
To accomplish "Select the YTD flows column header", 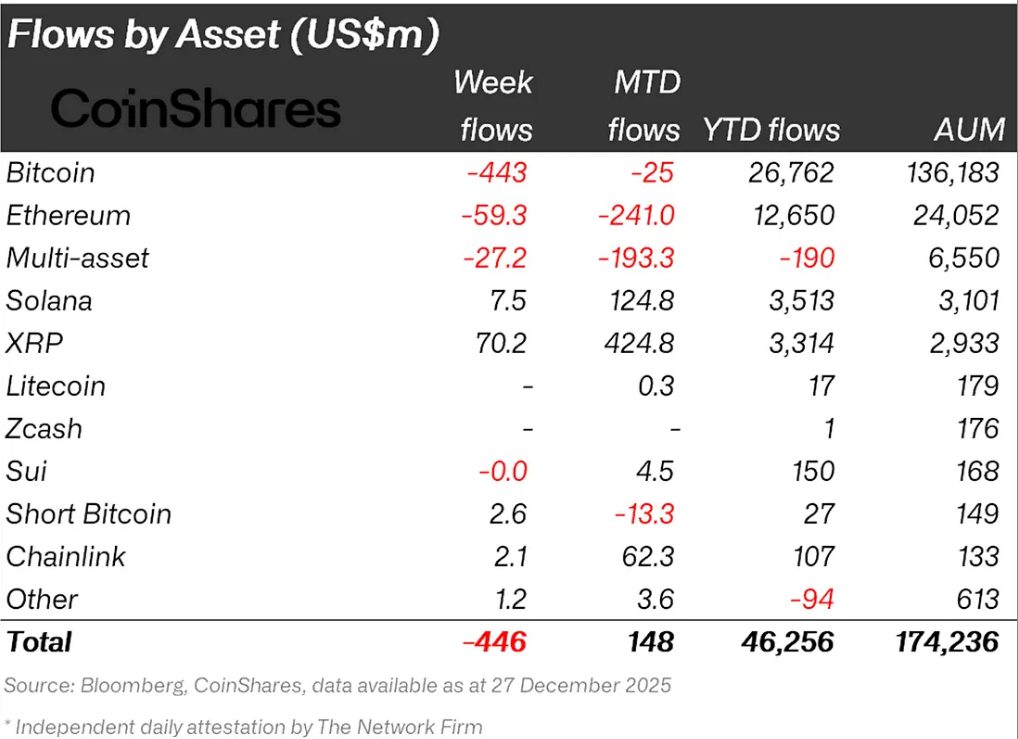I will pyautogui.click(x=771, y=130).
